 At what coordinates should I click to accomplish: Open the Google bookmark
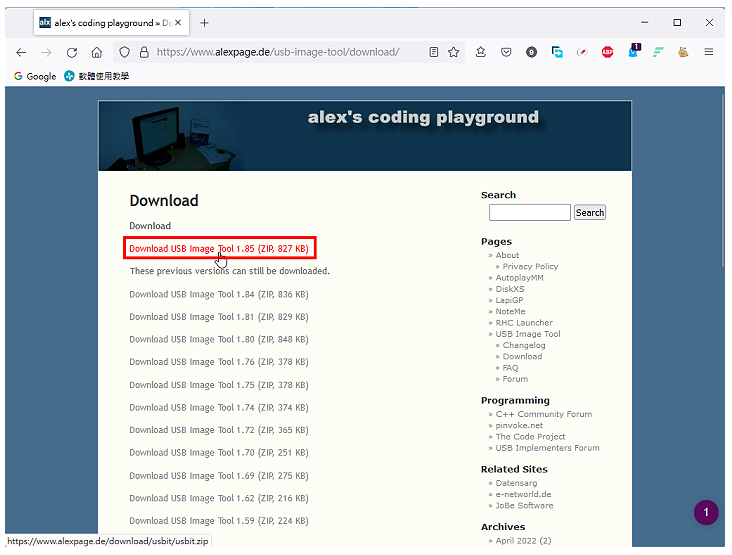pos(35,76)
